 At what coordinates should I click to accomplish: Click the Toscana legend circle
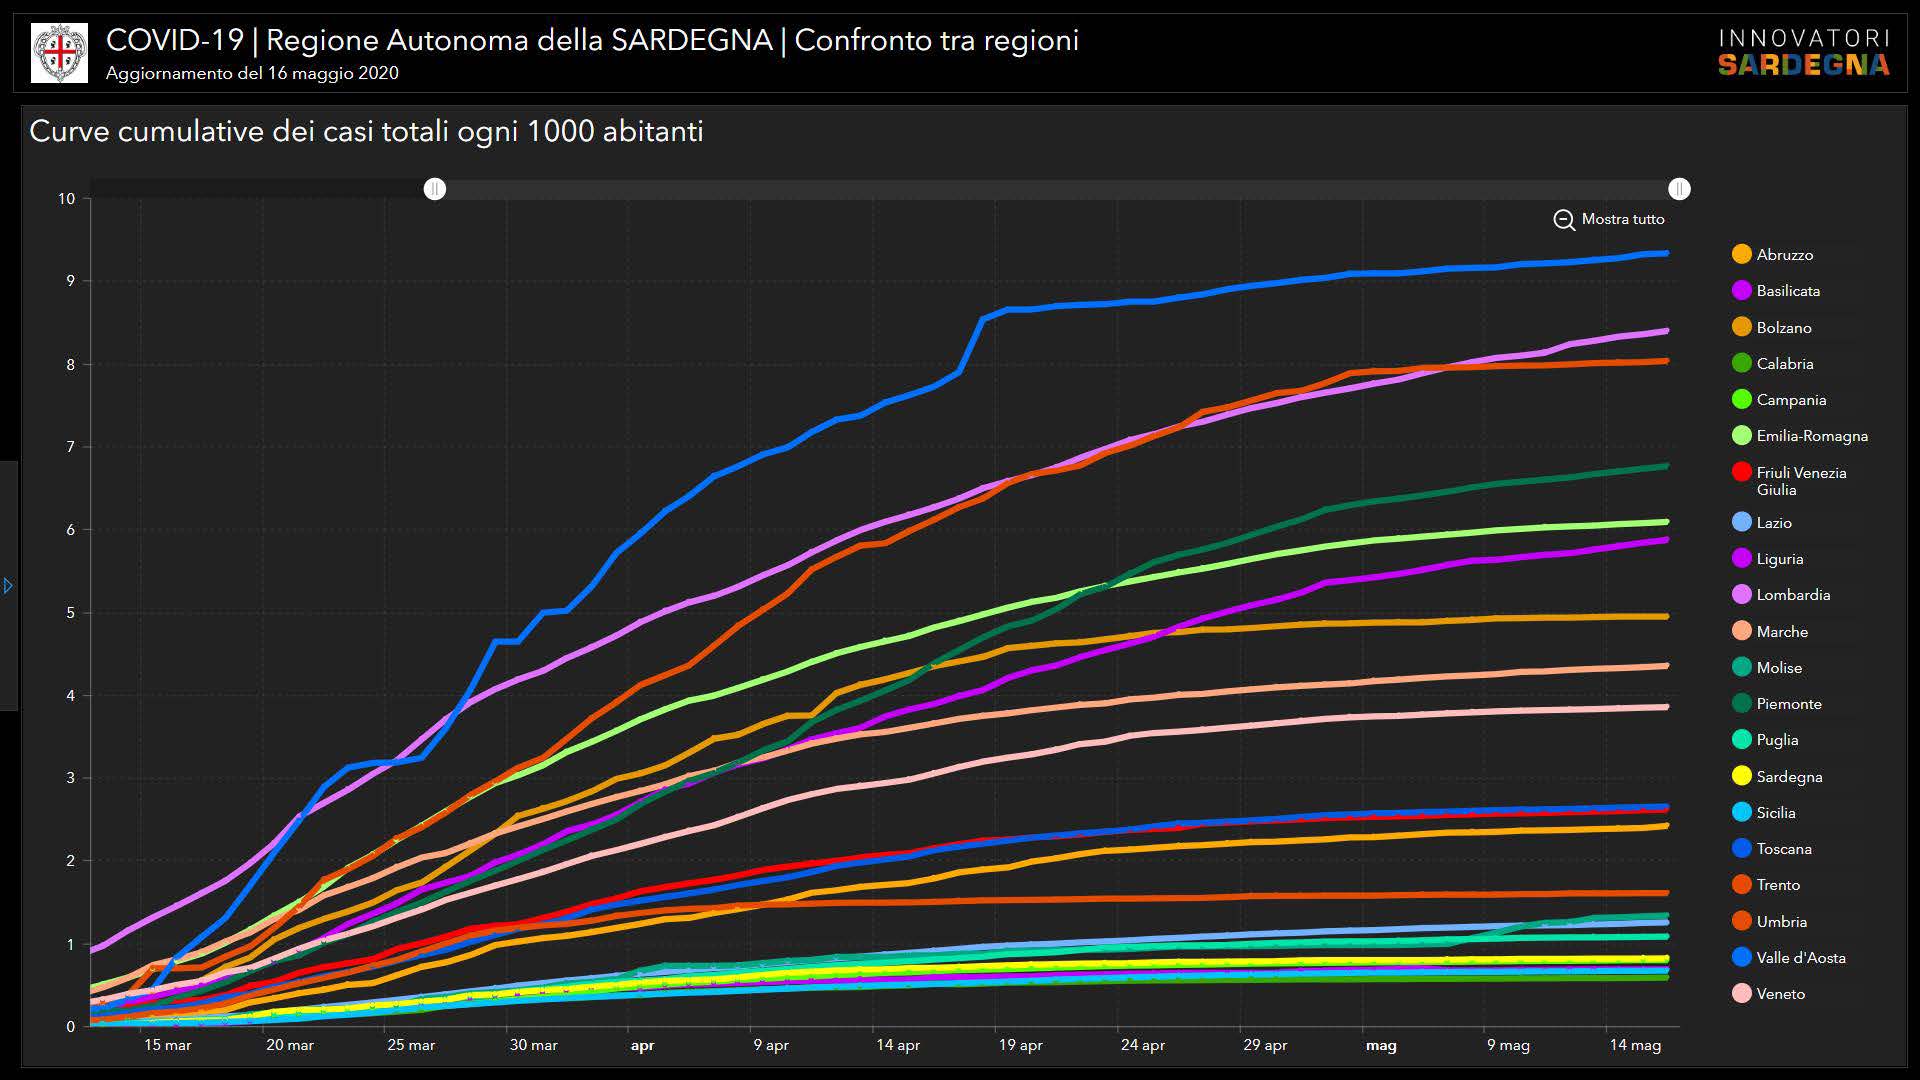[1742, 849]
